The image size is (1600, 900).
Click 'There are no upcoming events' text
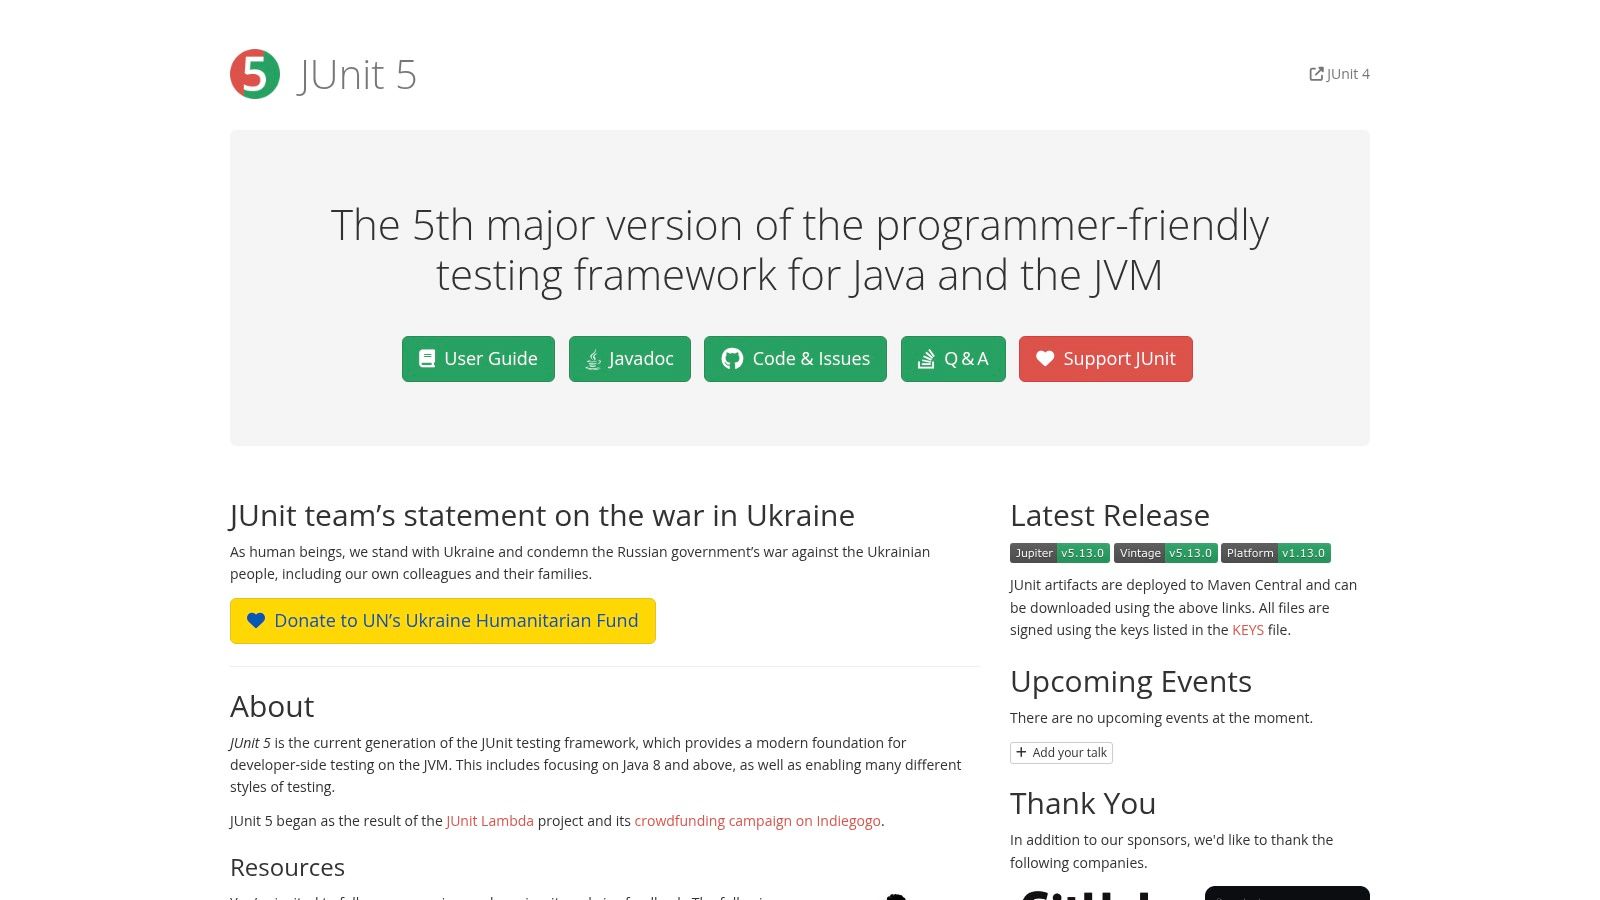click(x=1161, y=718)
